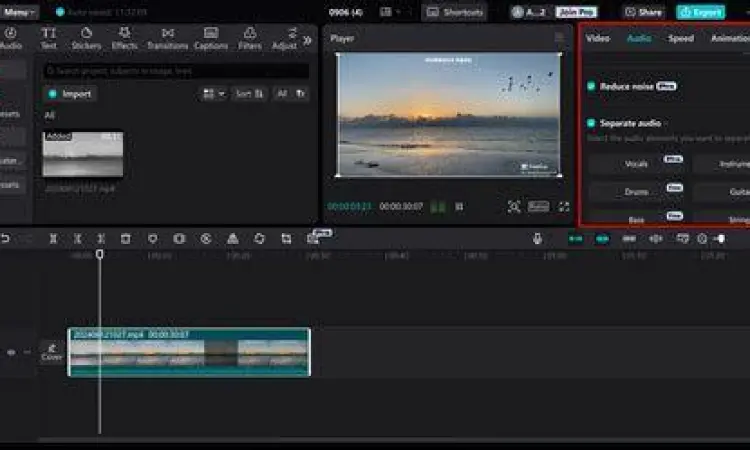Screen dimensions: 750x450
Task: Open the Transitions panel
Action: click(x=167, y=38)
